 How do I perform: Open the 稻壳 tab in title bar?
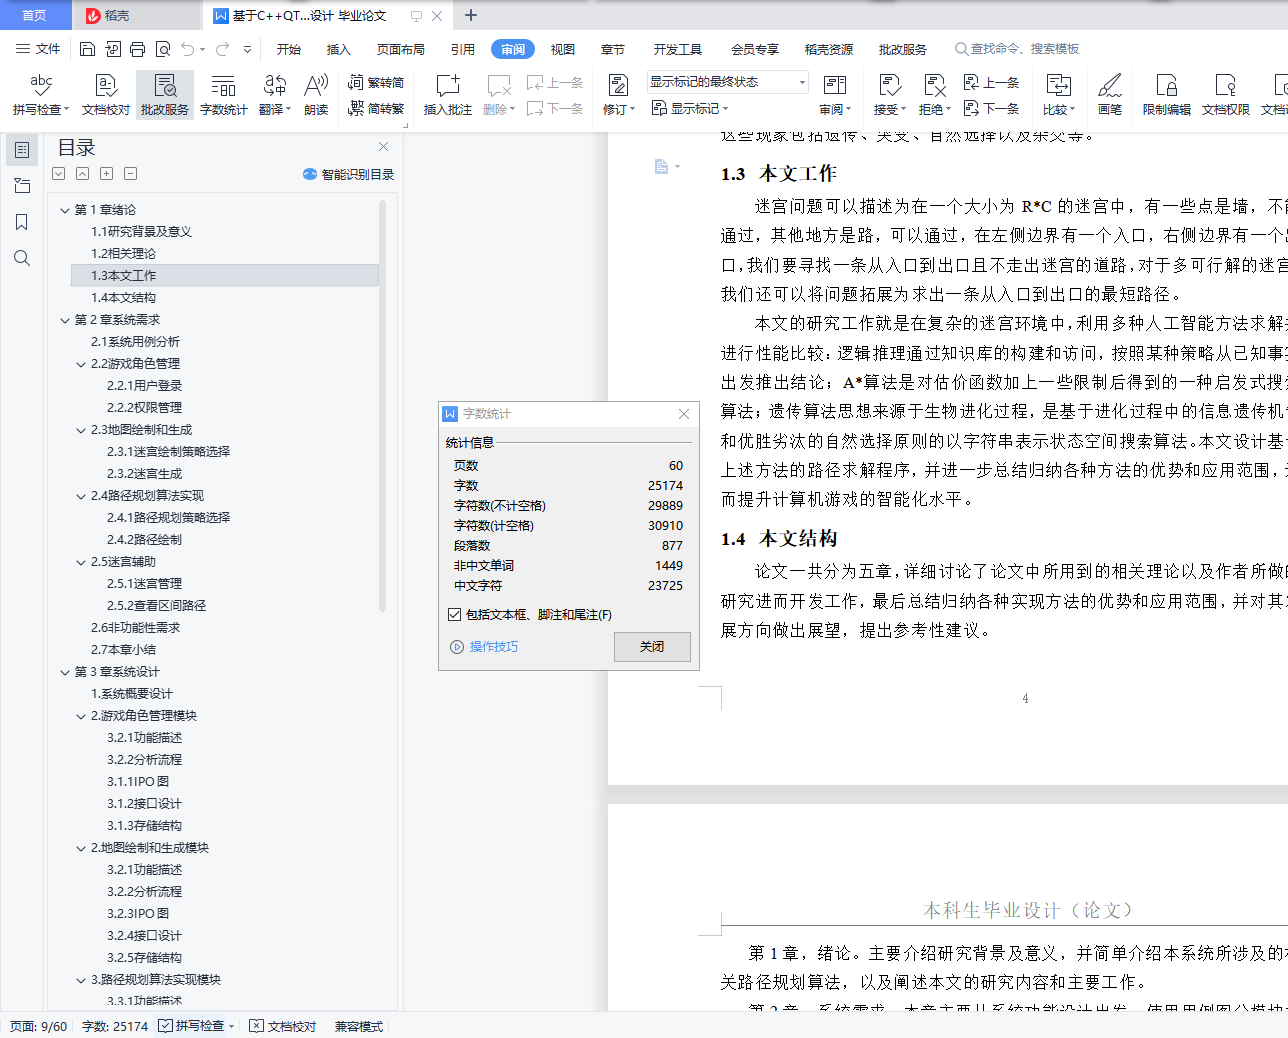[136, 15]
